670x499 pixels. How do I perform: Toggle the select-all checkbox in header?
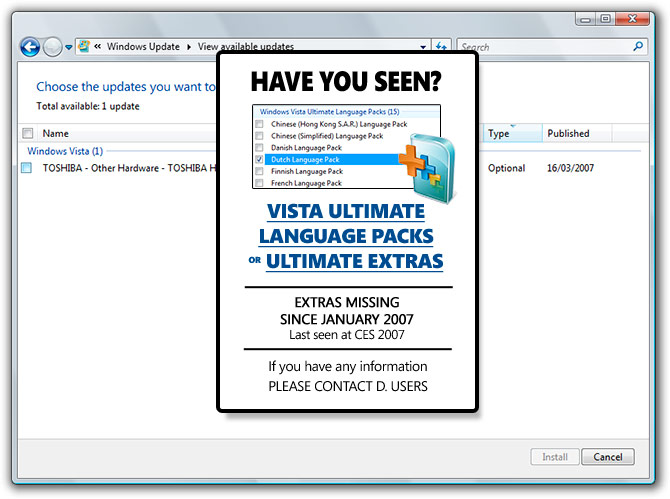pyautogui.click(x=28, y=133)
